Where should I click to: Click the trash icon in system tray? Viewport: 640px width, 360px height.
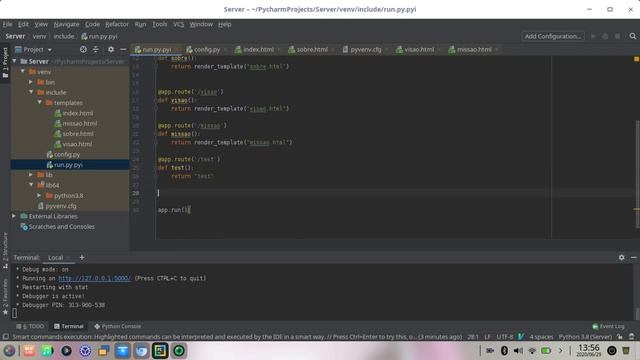pos(626,351)
